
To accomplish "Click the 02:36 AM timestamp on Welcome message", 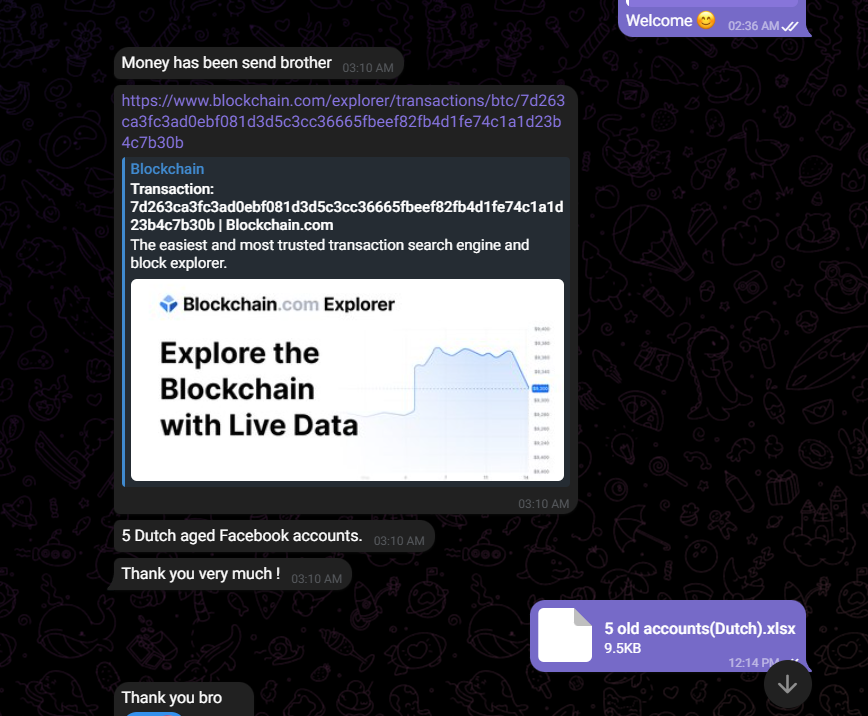I will click(753, 26).
